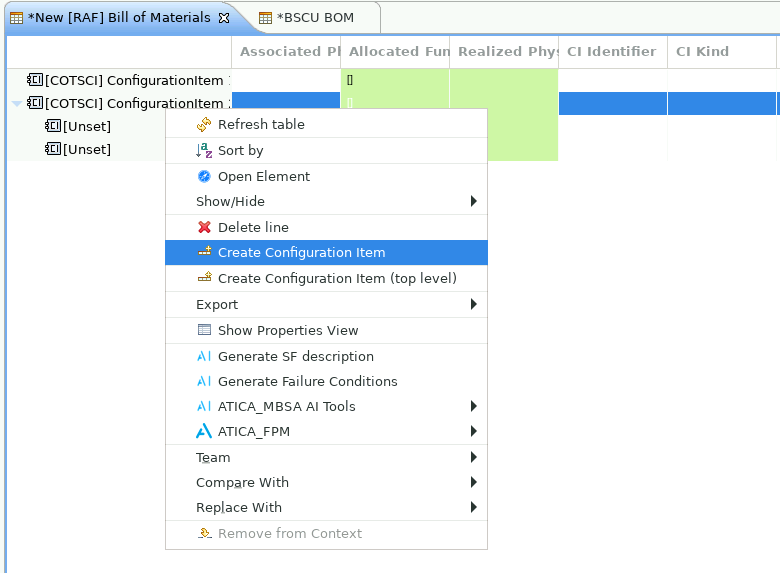Click the CI icon of the selected COTSCI row

pyautogui.click(x=35, y=102)
